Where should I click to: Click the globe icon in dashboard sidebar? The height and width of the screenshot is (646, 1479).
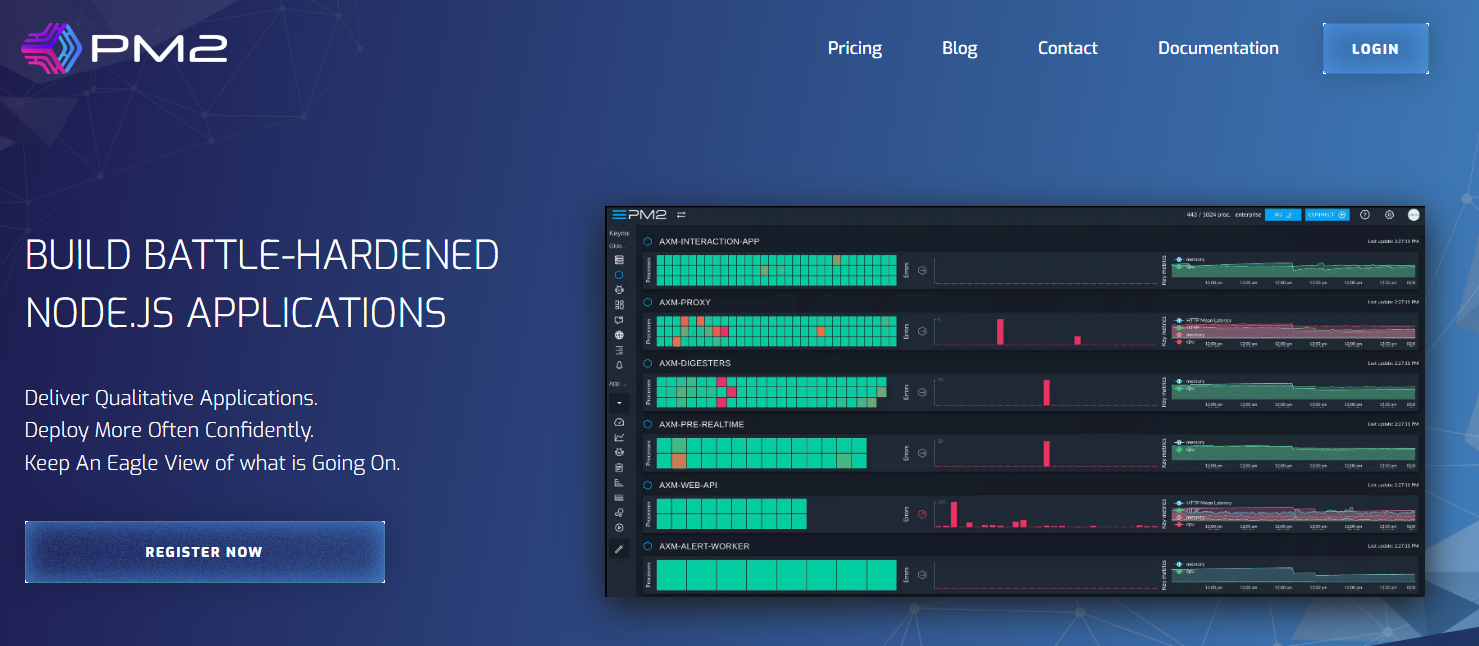coord(619,335)
